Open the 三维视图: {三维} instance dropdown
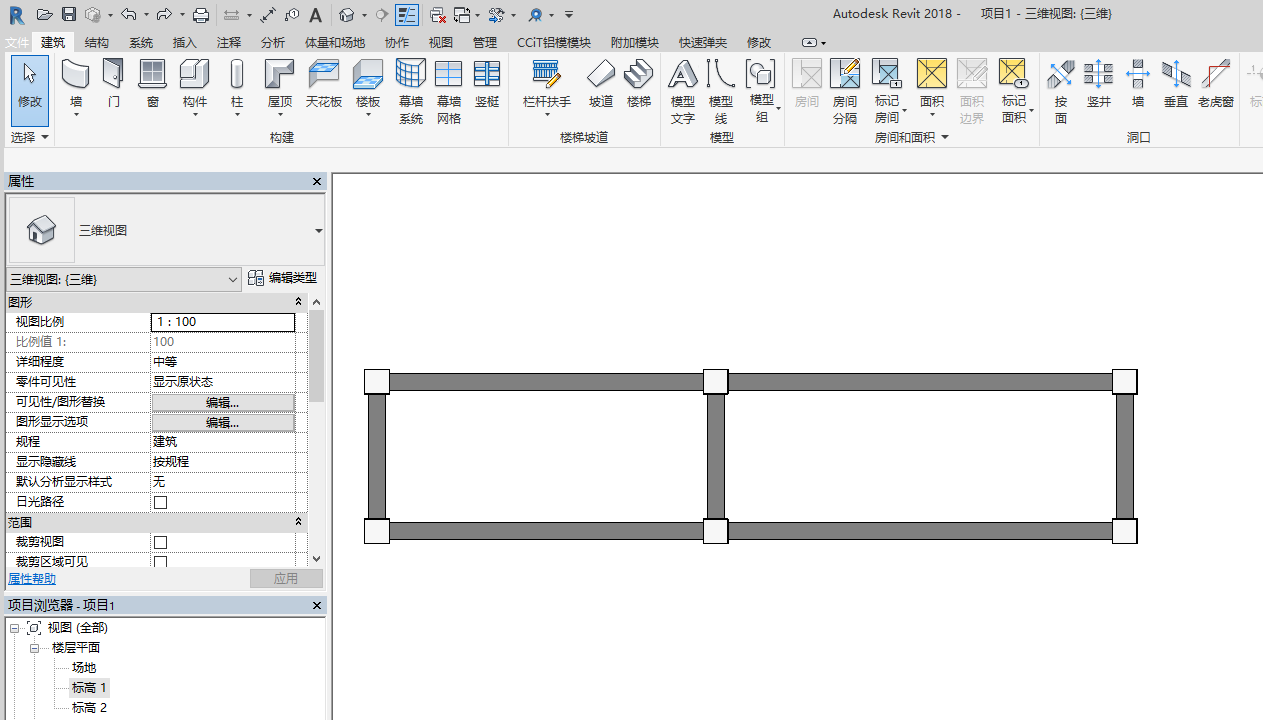The width and height of the screenshot is (1263, 720). click(x=124, y=279)
